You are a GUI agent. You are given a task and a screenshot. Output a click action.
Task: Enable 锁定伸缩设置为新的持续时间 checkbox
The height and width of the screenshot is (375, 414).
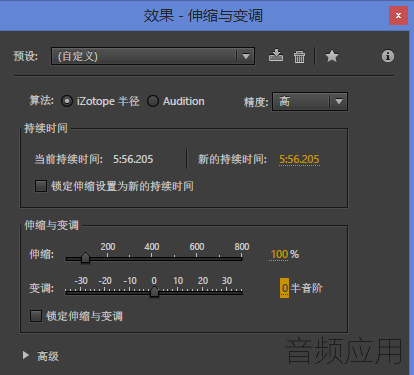41,186
